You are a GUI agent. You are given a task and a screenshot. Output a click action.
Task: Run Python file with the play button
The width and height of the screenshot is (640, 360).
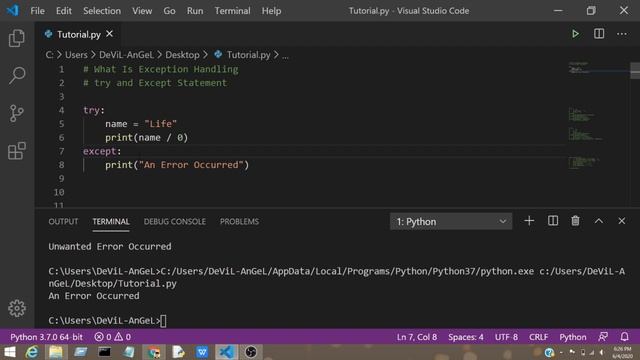pos(575,34)
